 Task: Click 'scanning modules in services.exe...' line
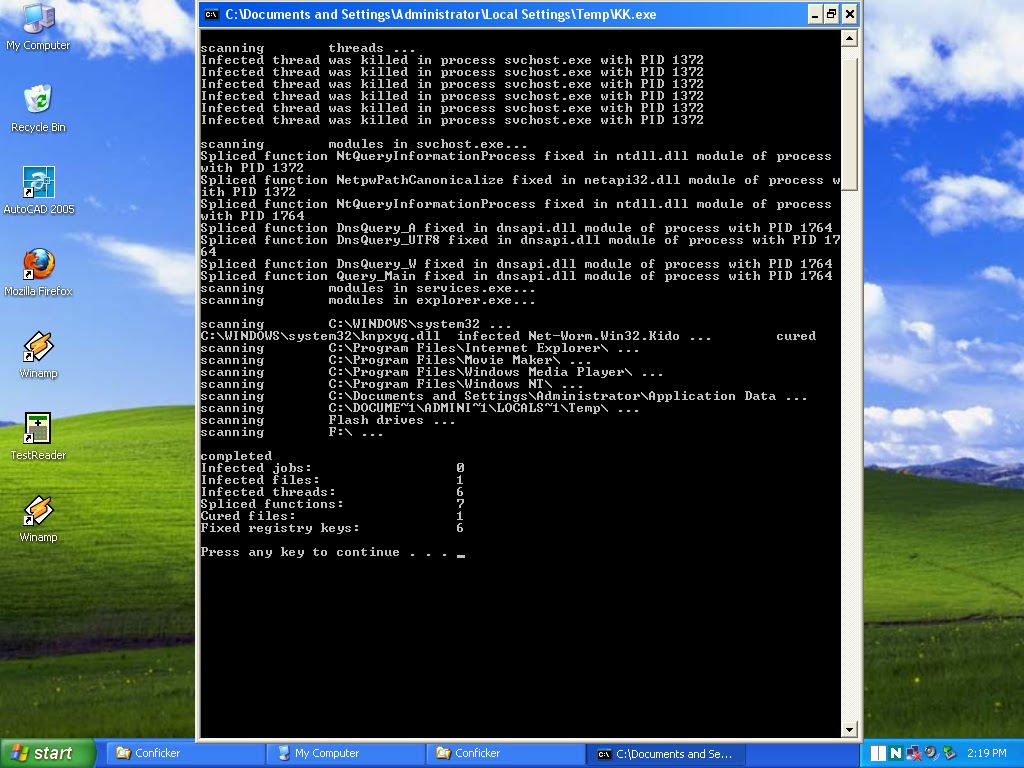coord(368,288)
